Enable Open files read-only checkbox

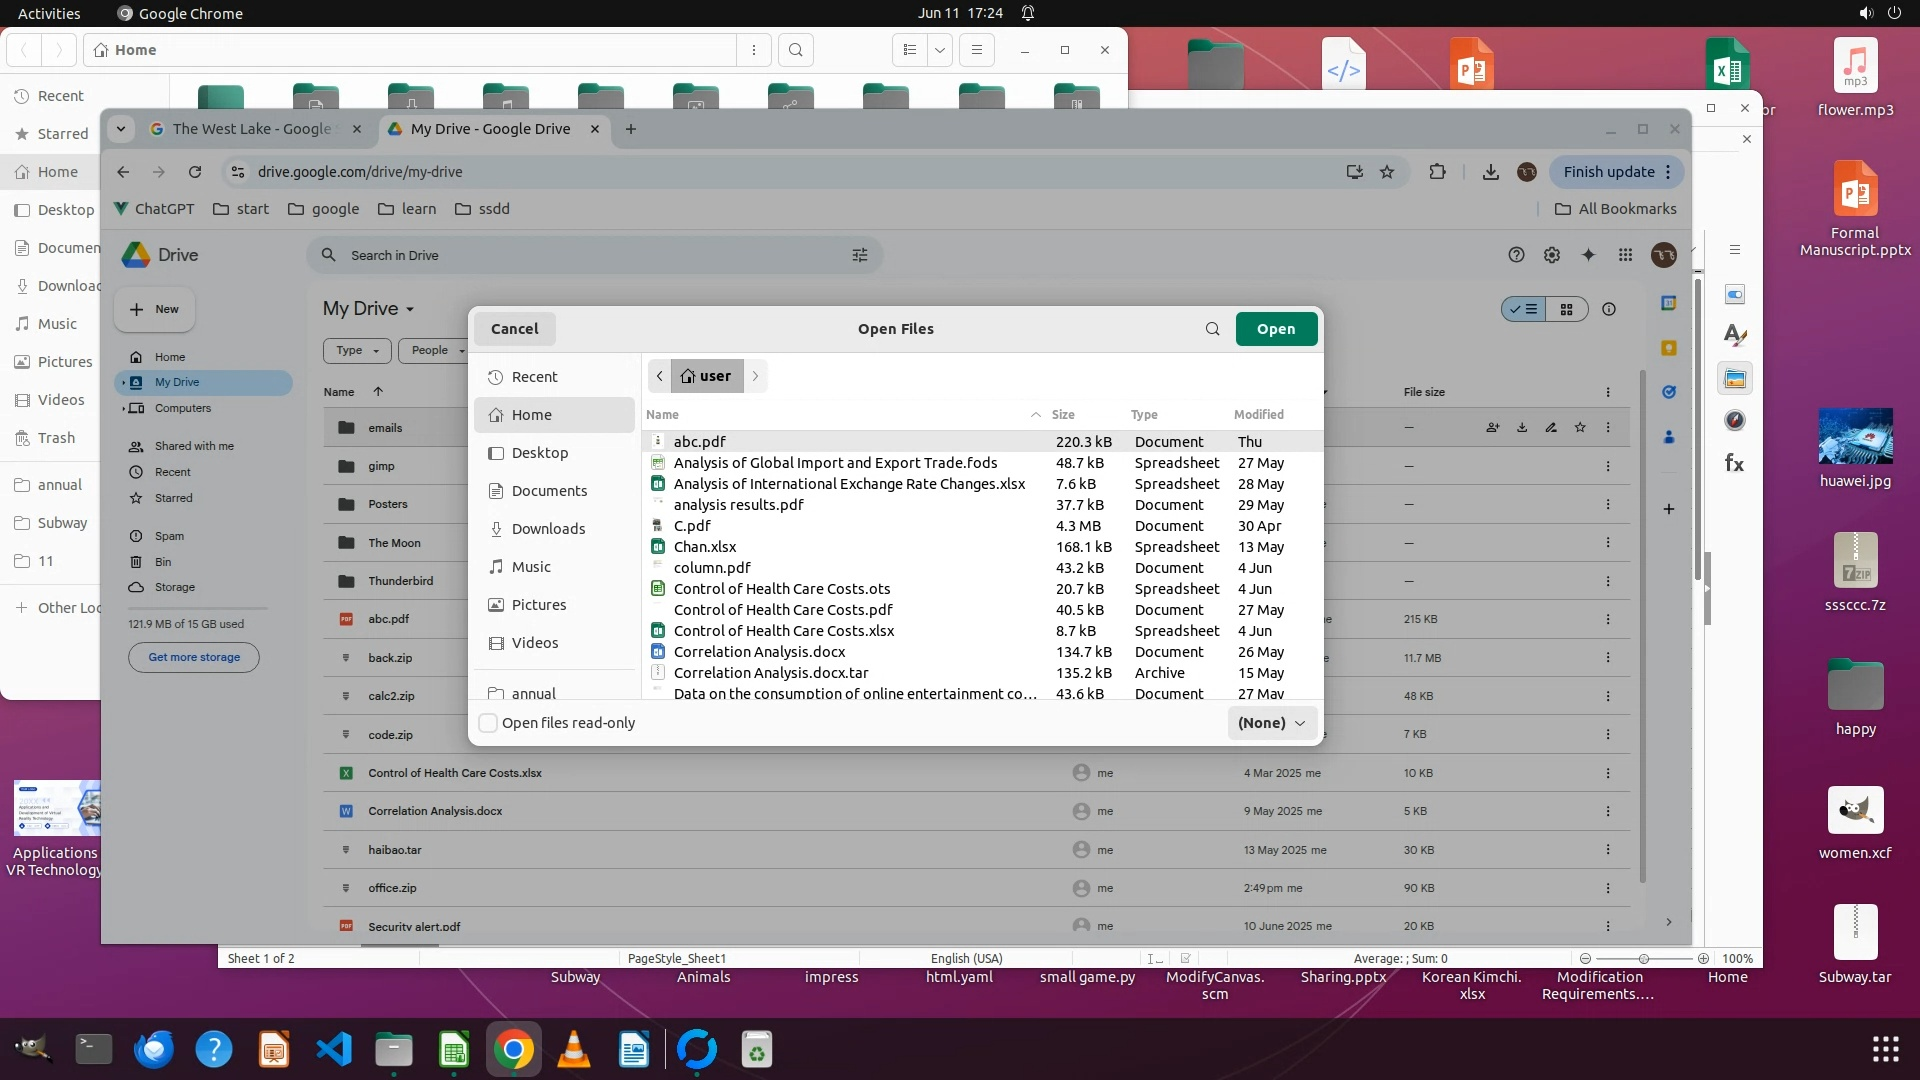point(489,723)
